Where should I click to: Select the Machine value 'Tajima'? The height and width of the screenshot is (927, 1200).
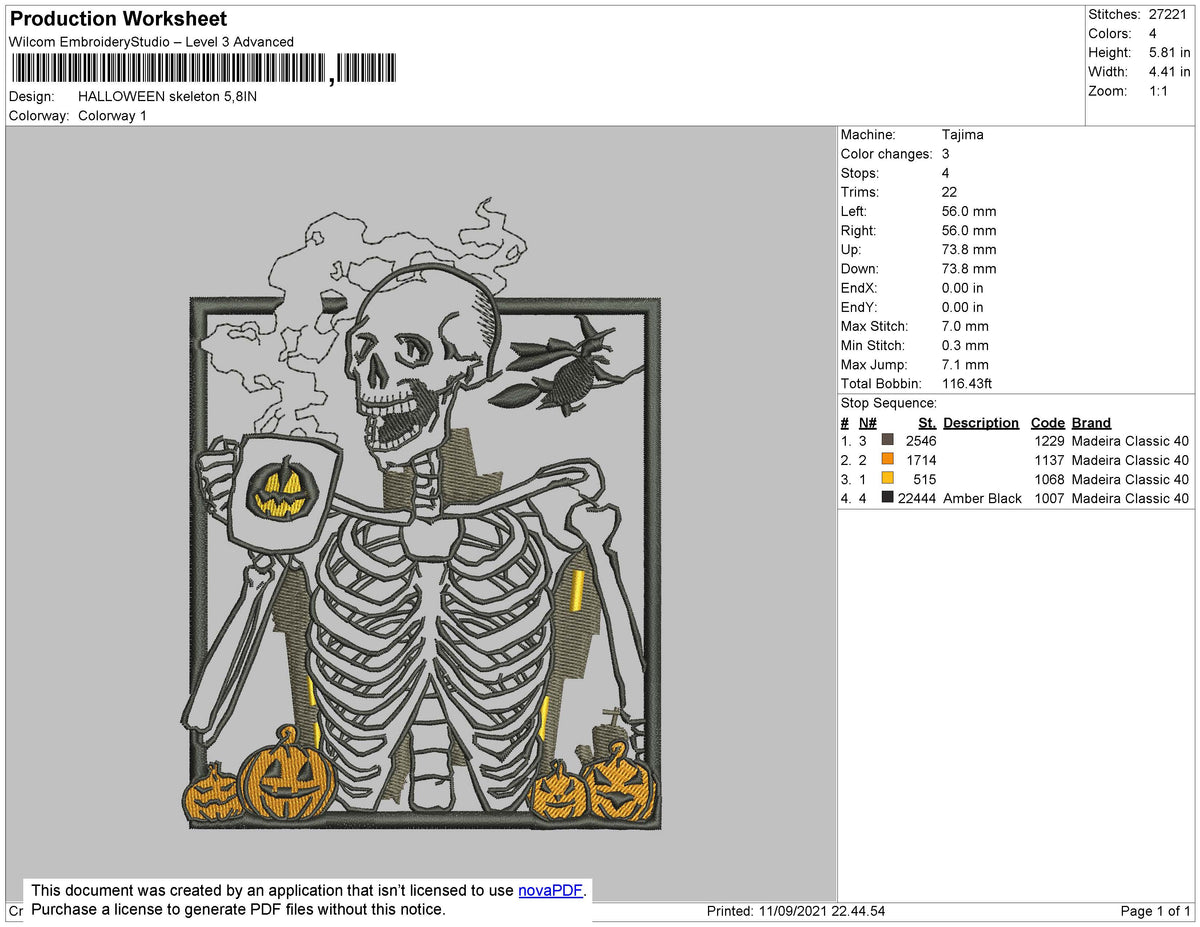click(962, 134)
